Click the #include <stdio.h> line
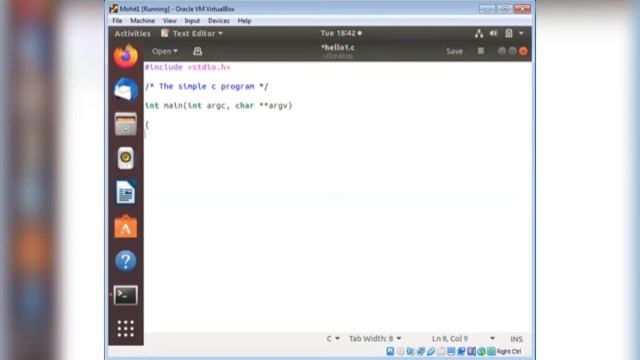Viewport: 640px width, 360px height. tap(187, 67)
